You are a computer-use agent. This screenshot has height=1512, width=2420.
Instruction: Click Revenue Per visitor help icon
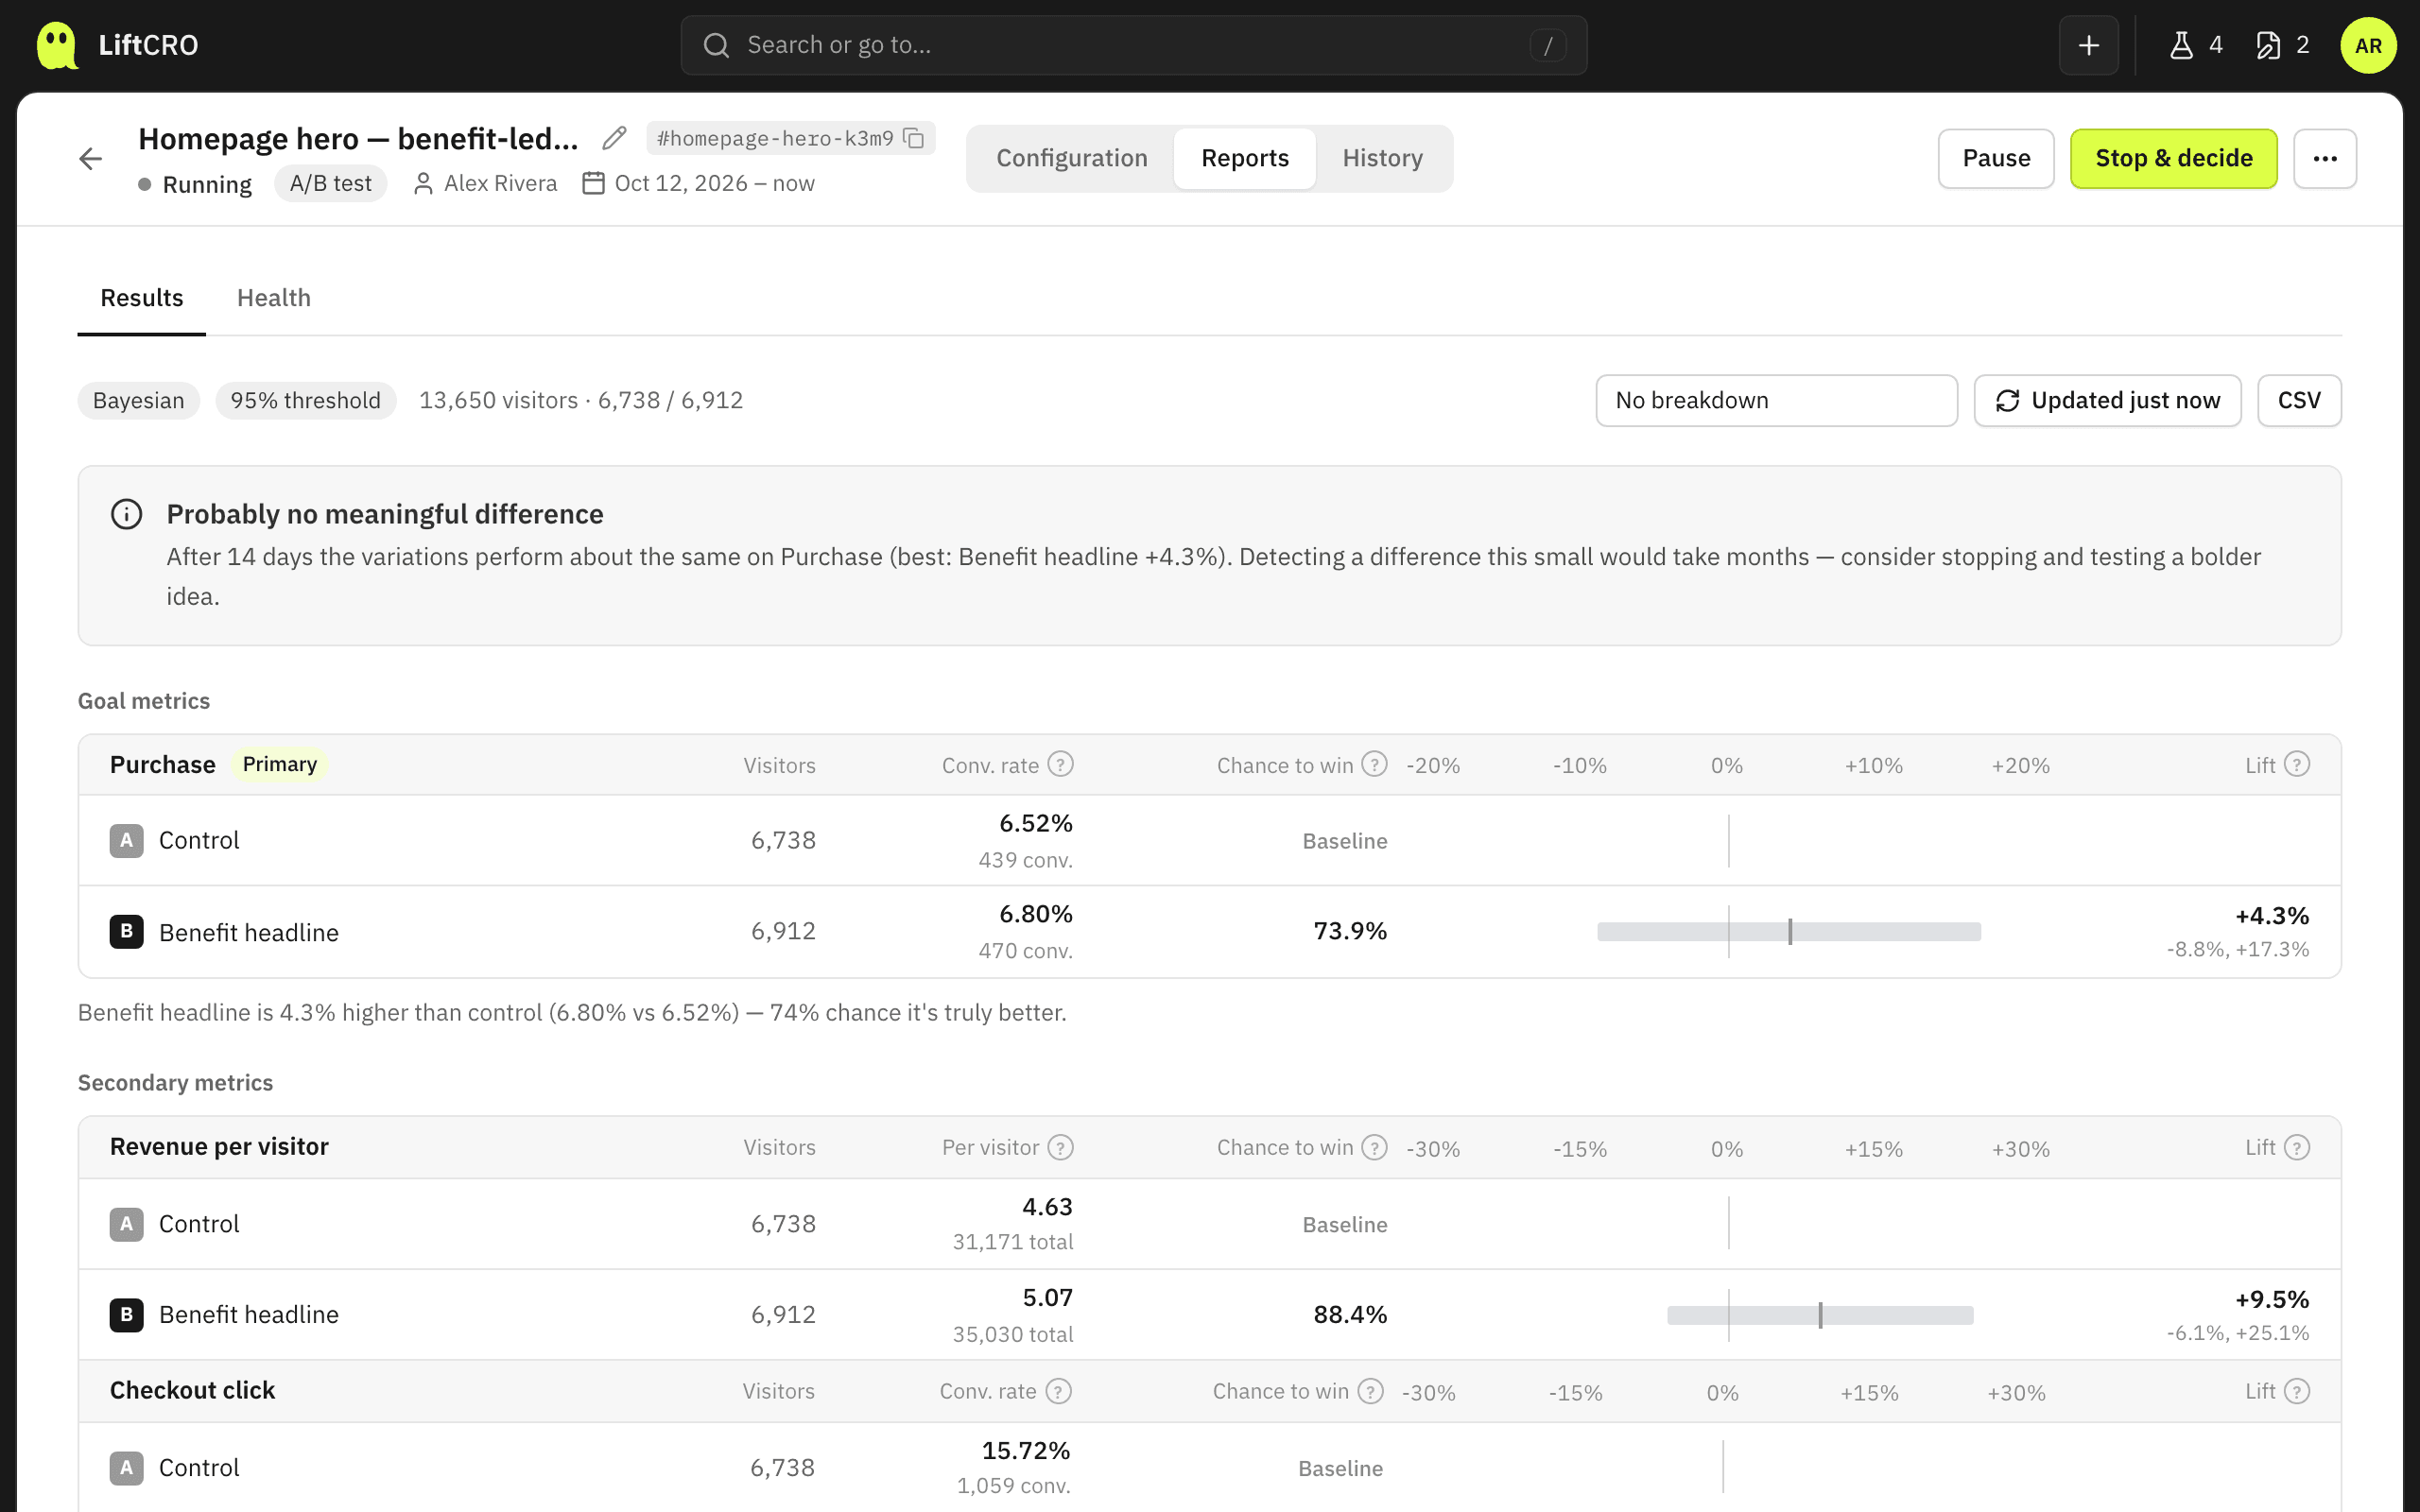click(x=1060, y=1147)
